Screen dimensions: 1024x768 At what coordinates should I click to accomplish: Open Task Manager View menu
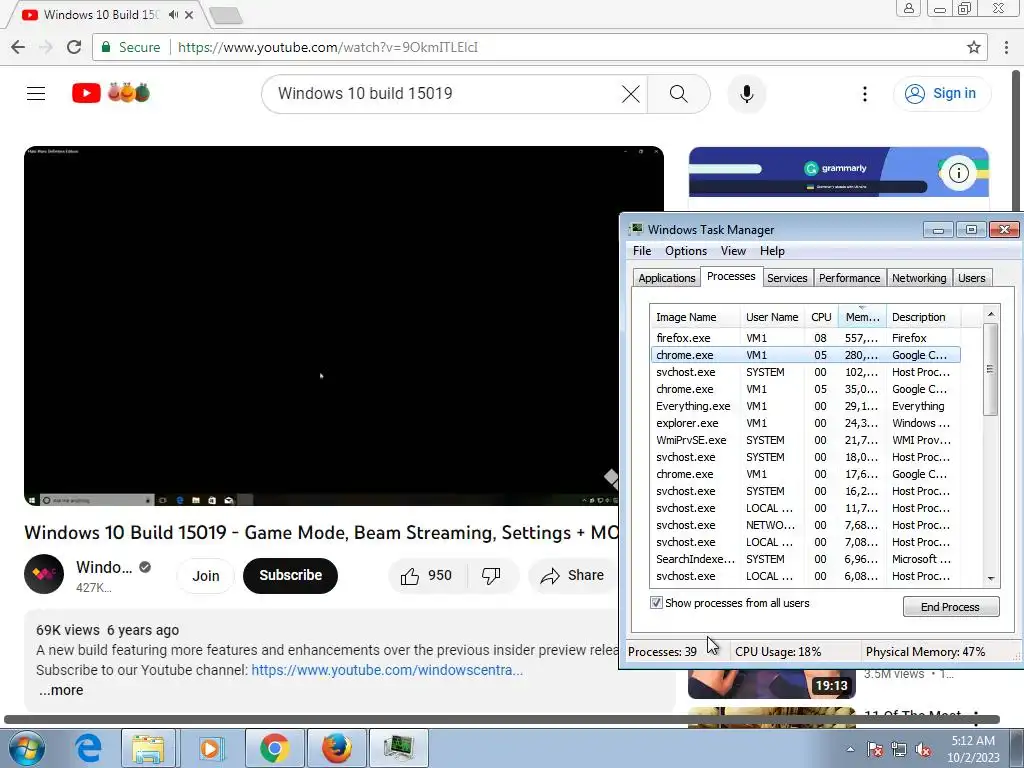[x=733, y=251]
